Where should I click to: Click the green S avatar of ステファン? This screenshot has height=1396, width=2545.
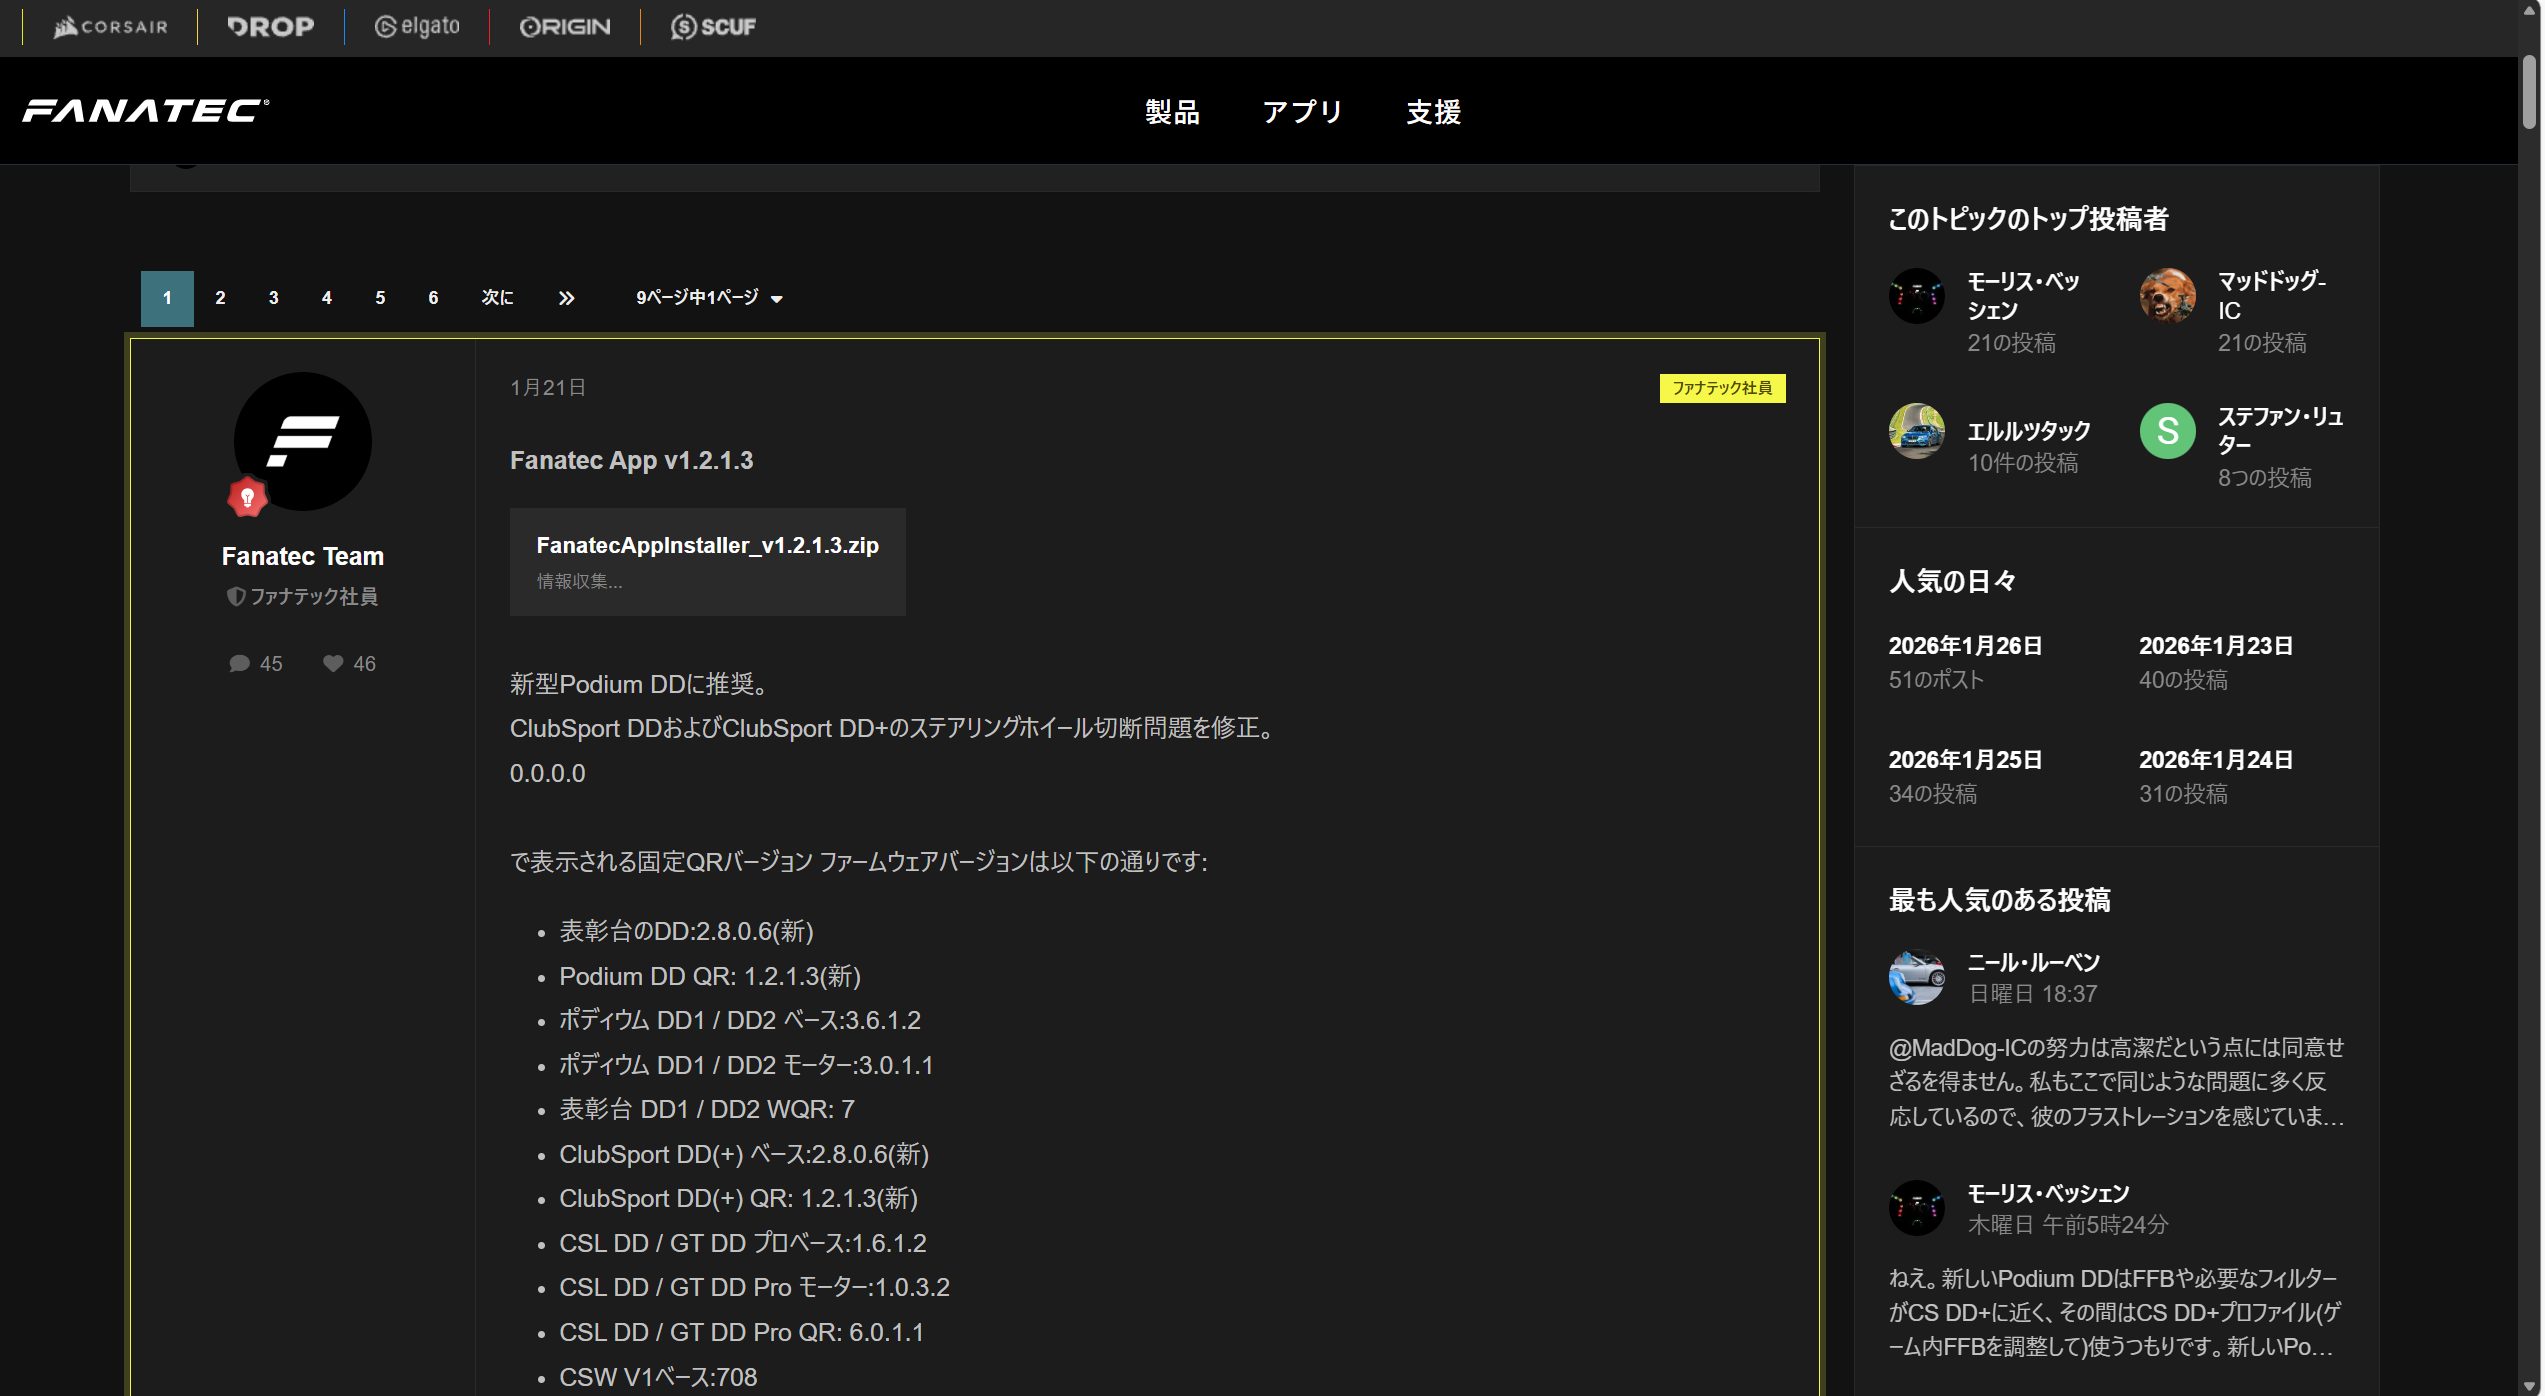coord(2167,431)
